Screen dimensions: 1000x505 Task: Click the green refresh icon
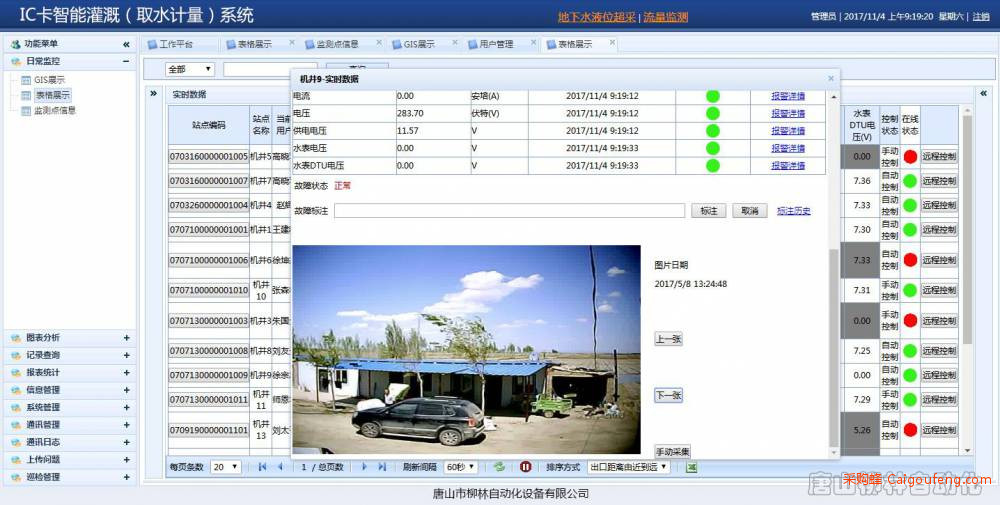(499, 467)
